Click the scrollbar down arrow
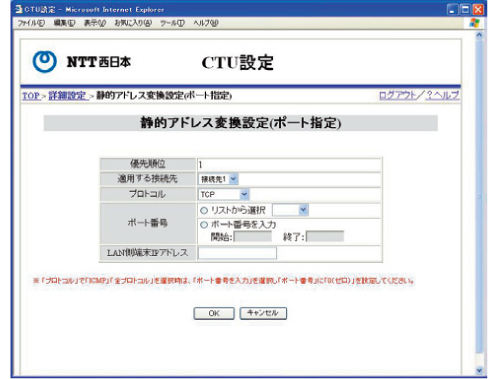The image size is (500, 379). [x=479, y=370]
